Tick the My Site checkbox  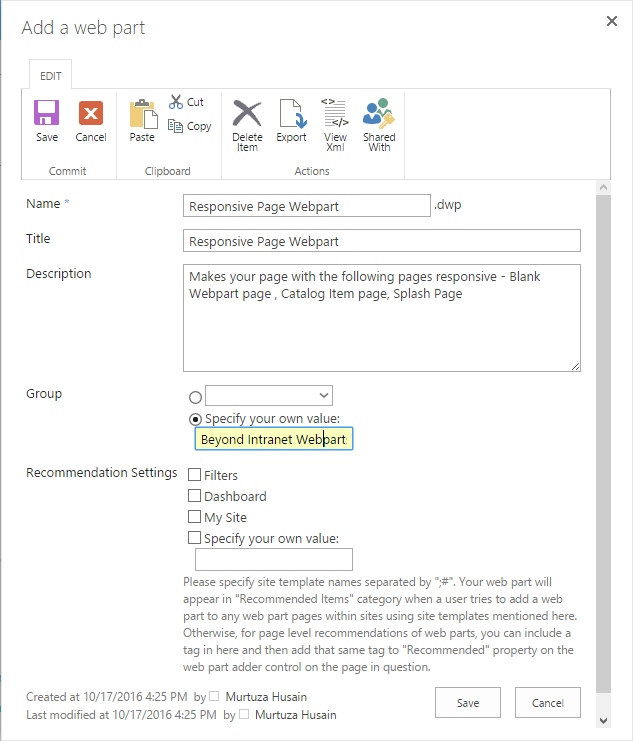click(195, 517)
